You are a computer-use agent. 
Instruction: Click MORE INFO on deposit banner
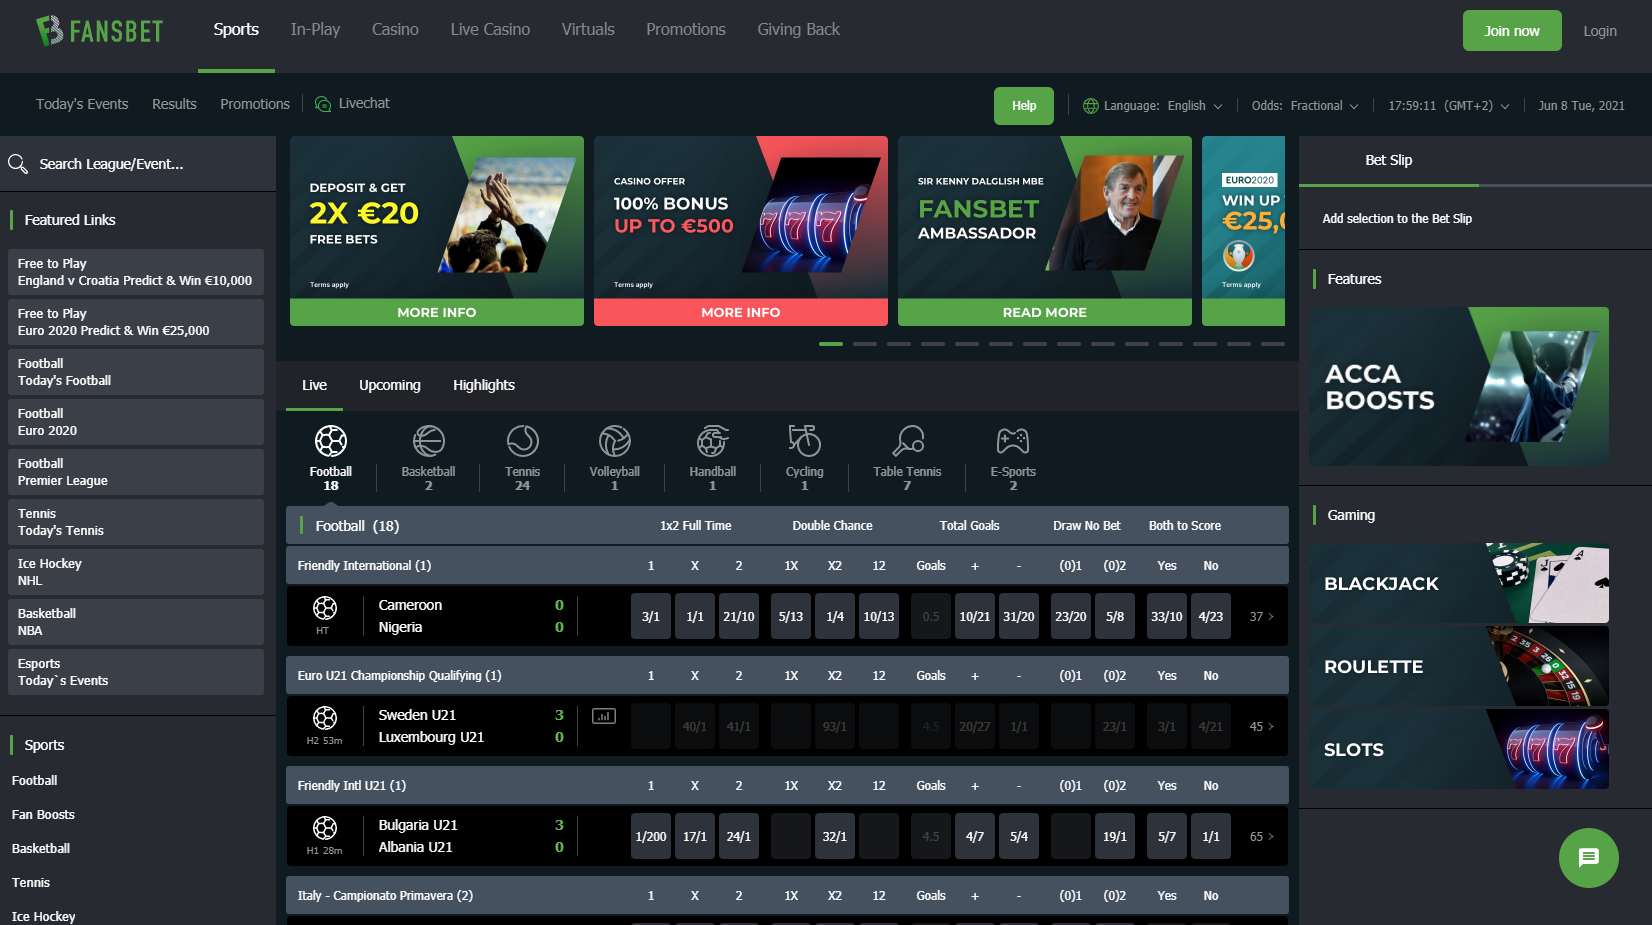coord(437,312)
